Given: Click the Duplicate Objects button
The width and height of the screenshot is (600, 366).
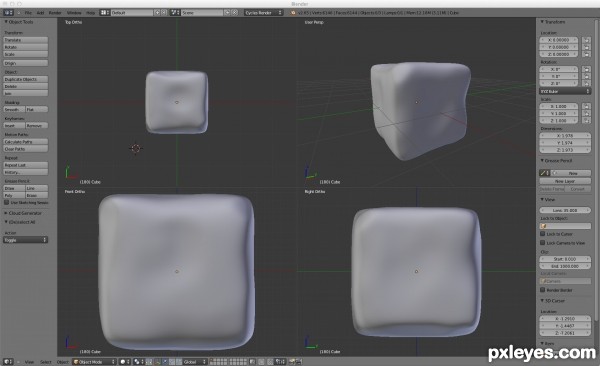Looking at the screenshot, I should click(26, 79).
